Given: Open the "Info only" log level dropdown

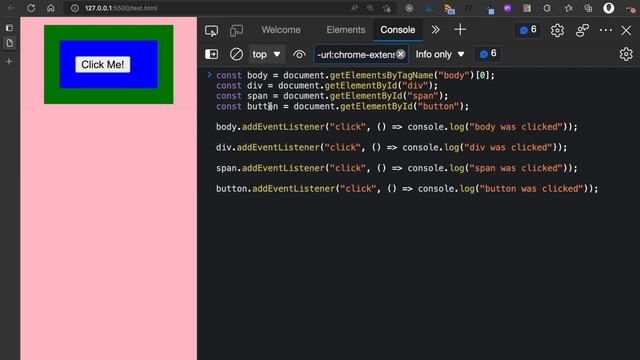Looking at the screenshot, I should (440, 54).
